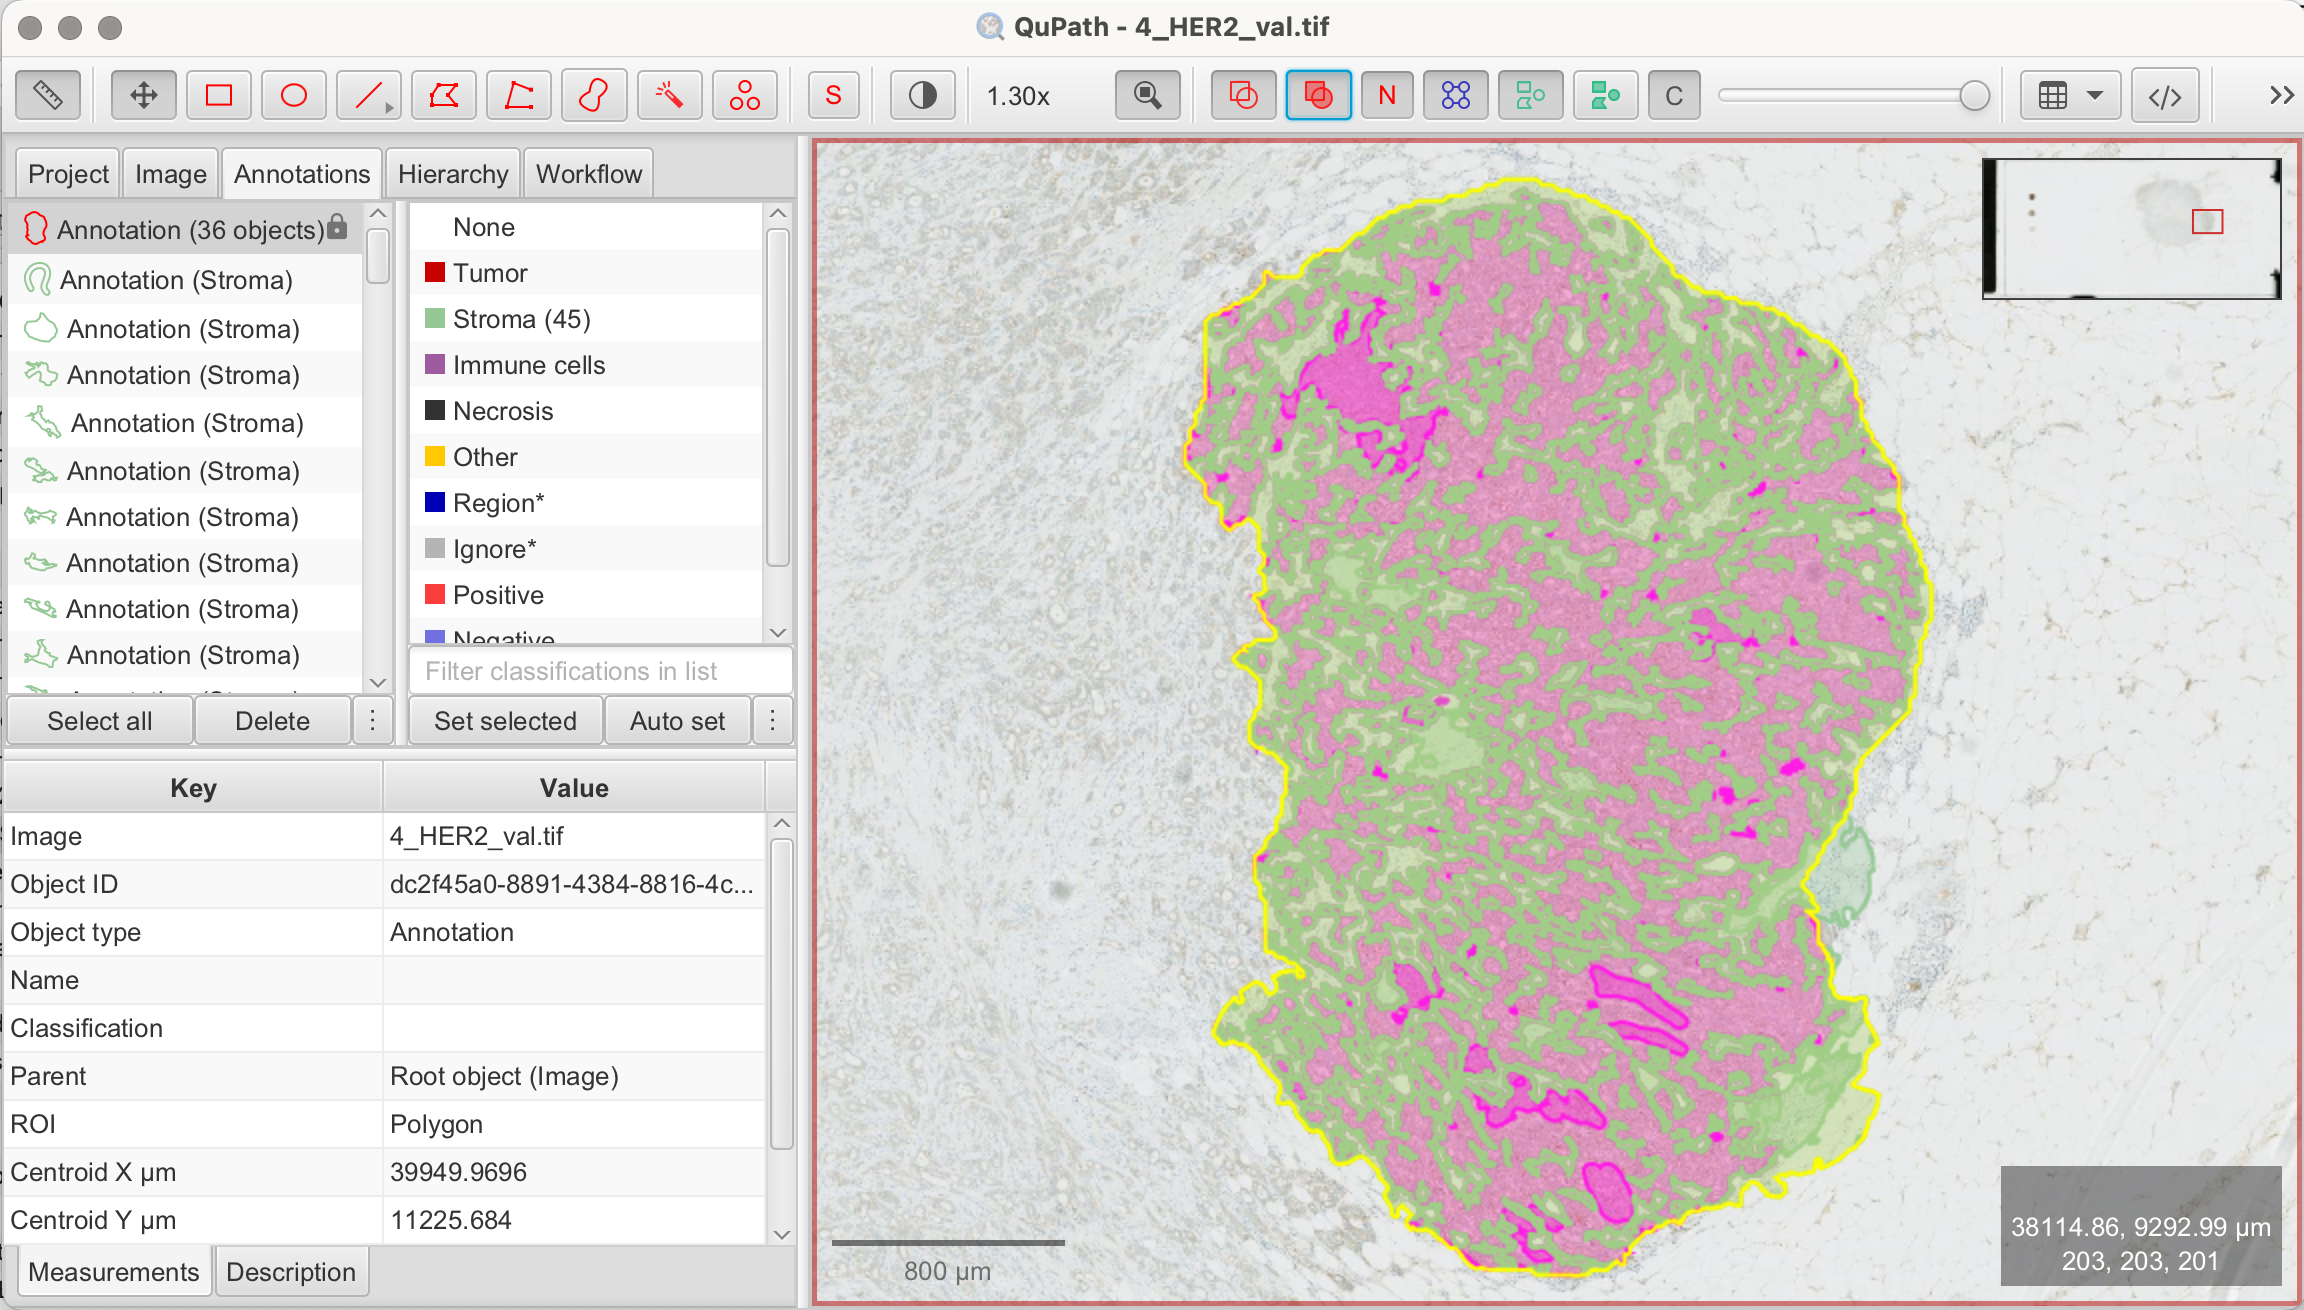Select the Brush annotation tool
2304x1310 pixels.
594,96
